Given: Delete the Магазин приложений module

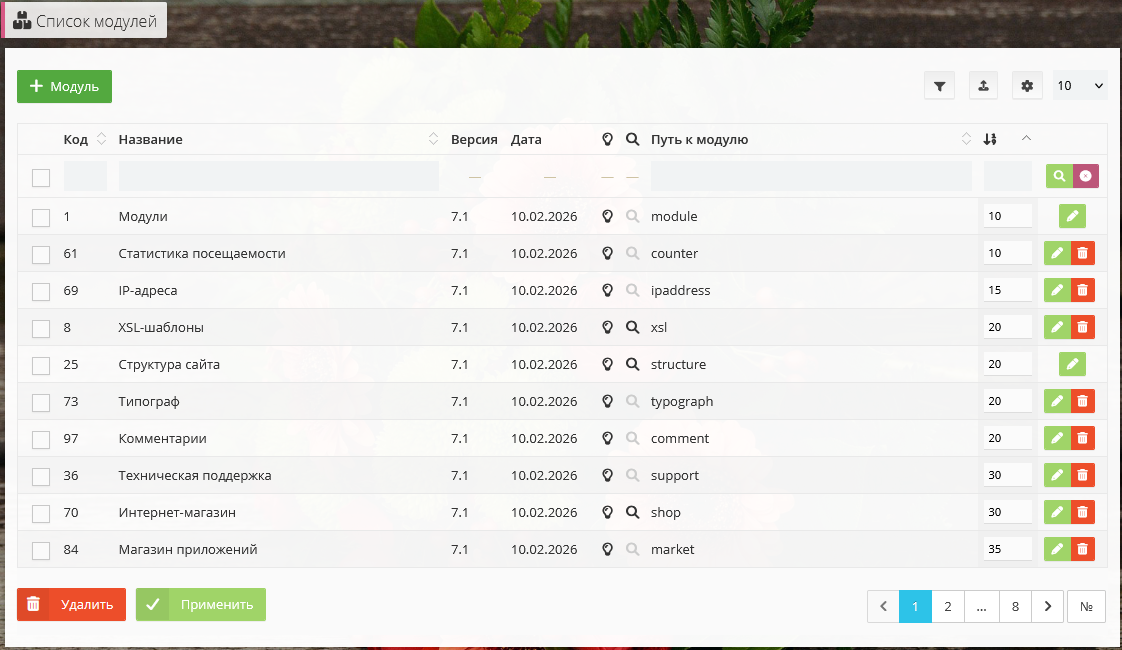Looking at the screenshot, I should pyautogui.click(x=1083, y=549).
